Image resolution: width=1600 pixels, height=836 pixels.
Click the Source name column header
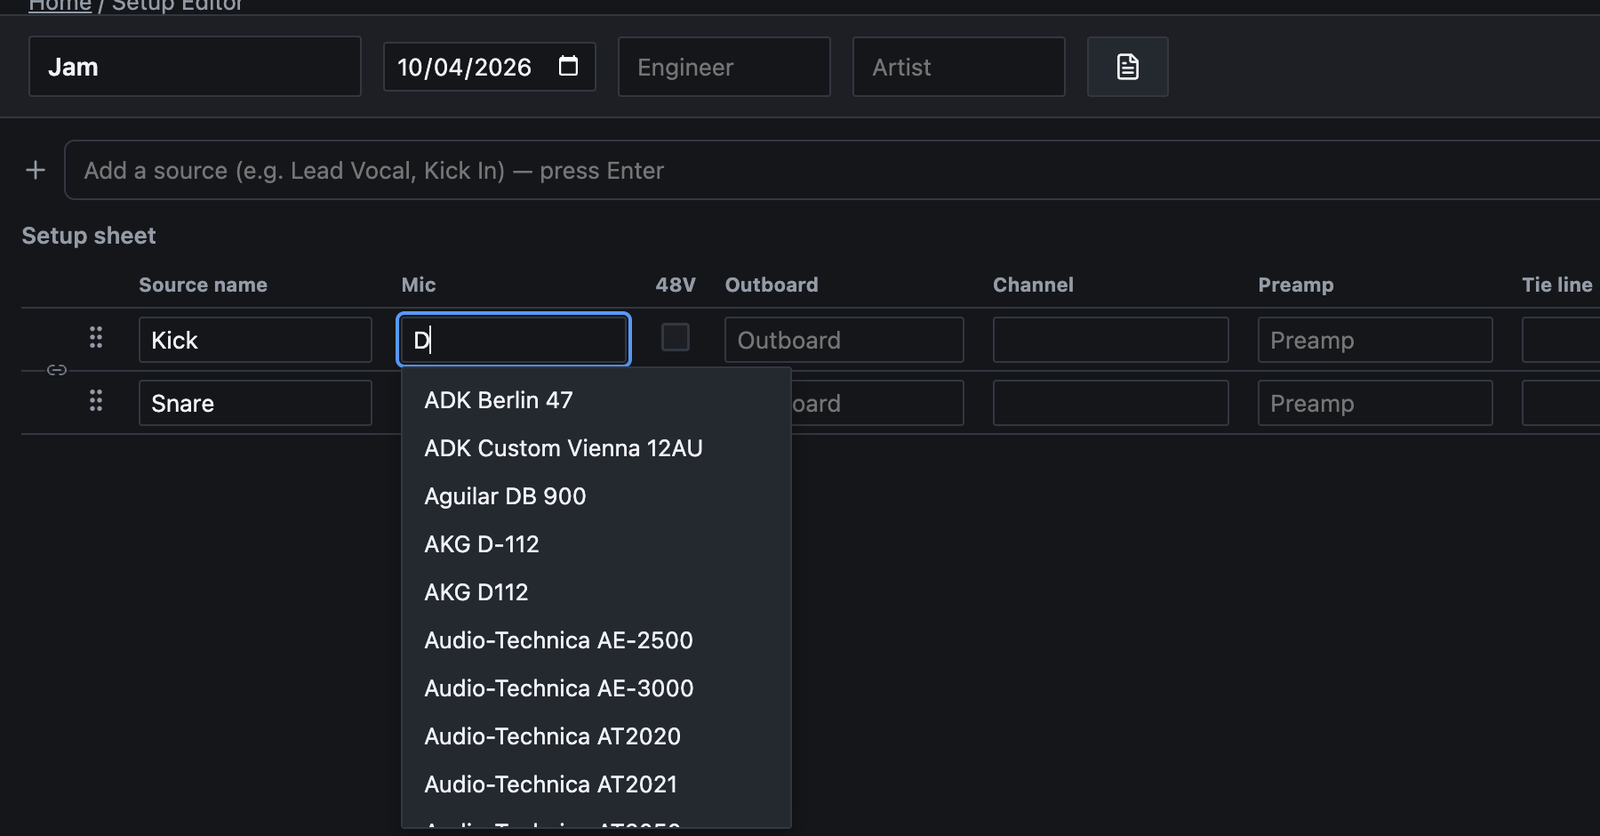203,285
